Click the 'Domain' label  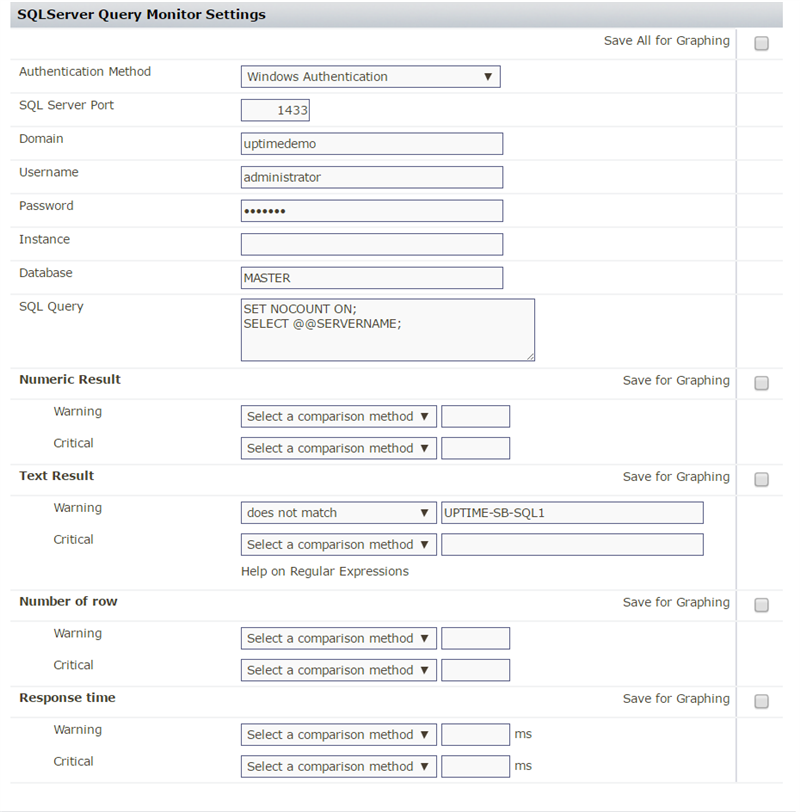pyautogui.click(x=41, y=139)
